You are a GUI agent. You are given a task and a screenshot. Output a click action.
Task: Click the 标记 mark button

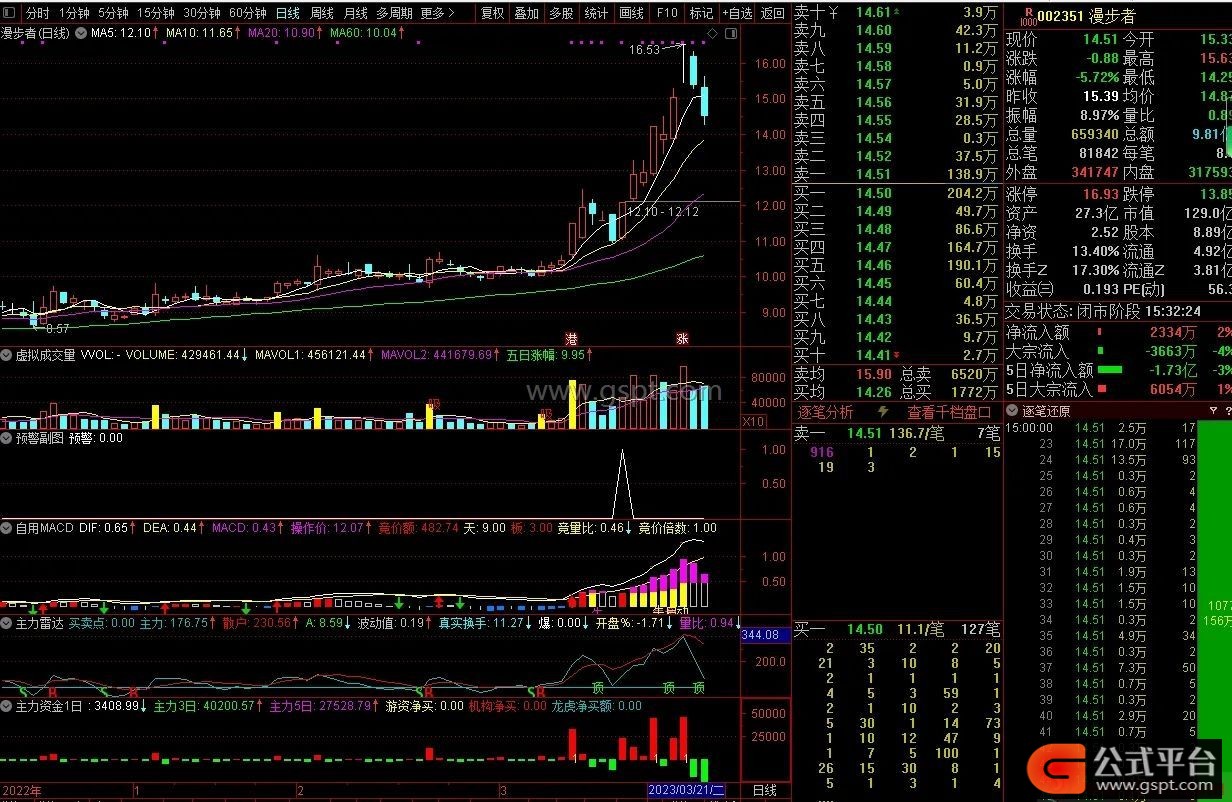pyautogui.click(x=702, y=13)
